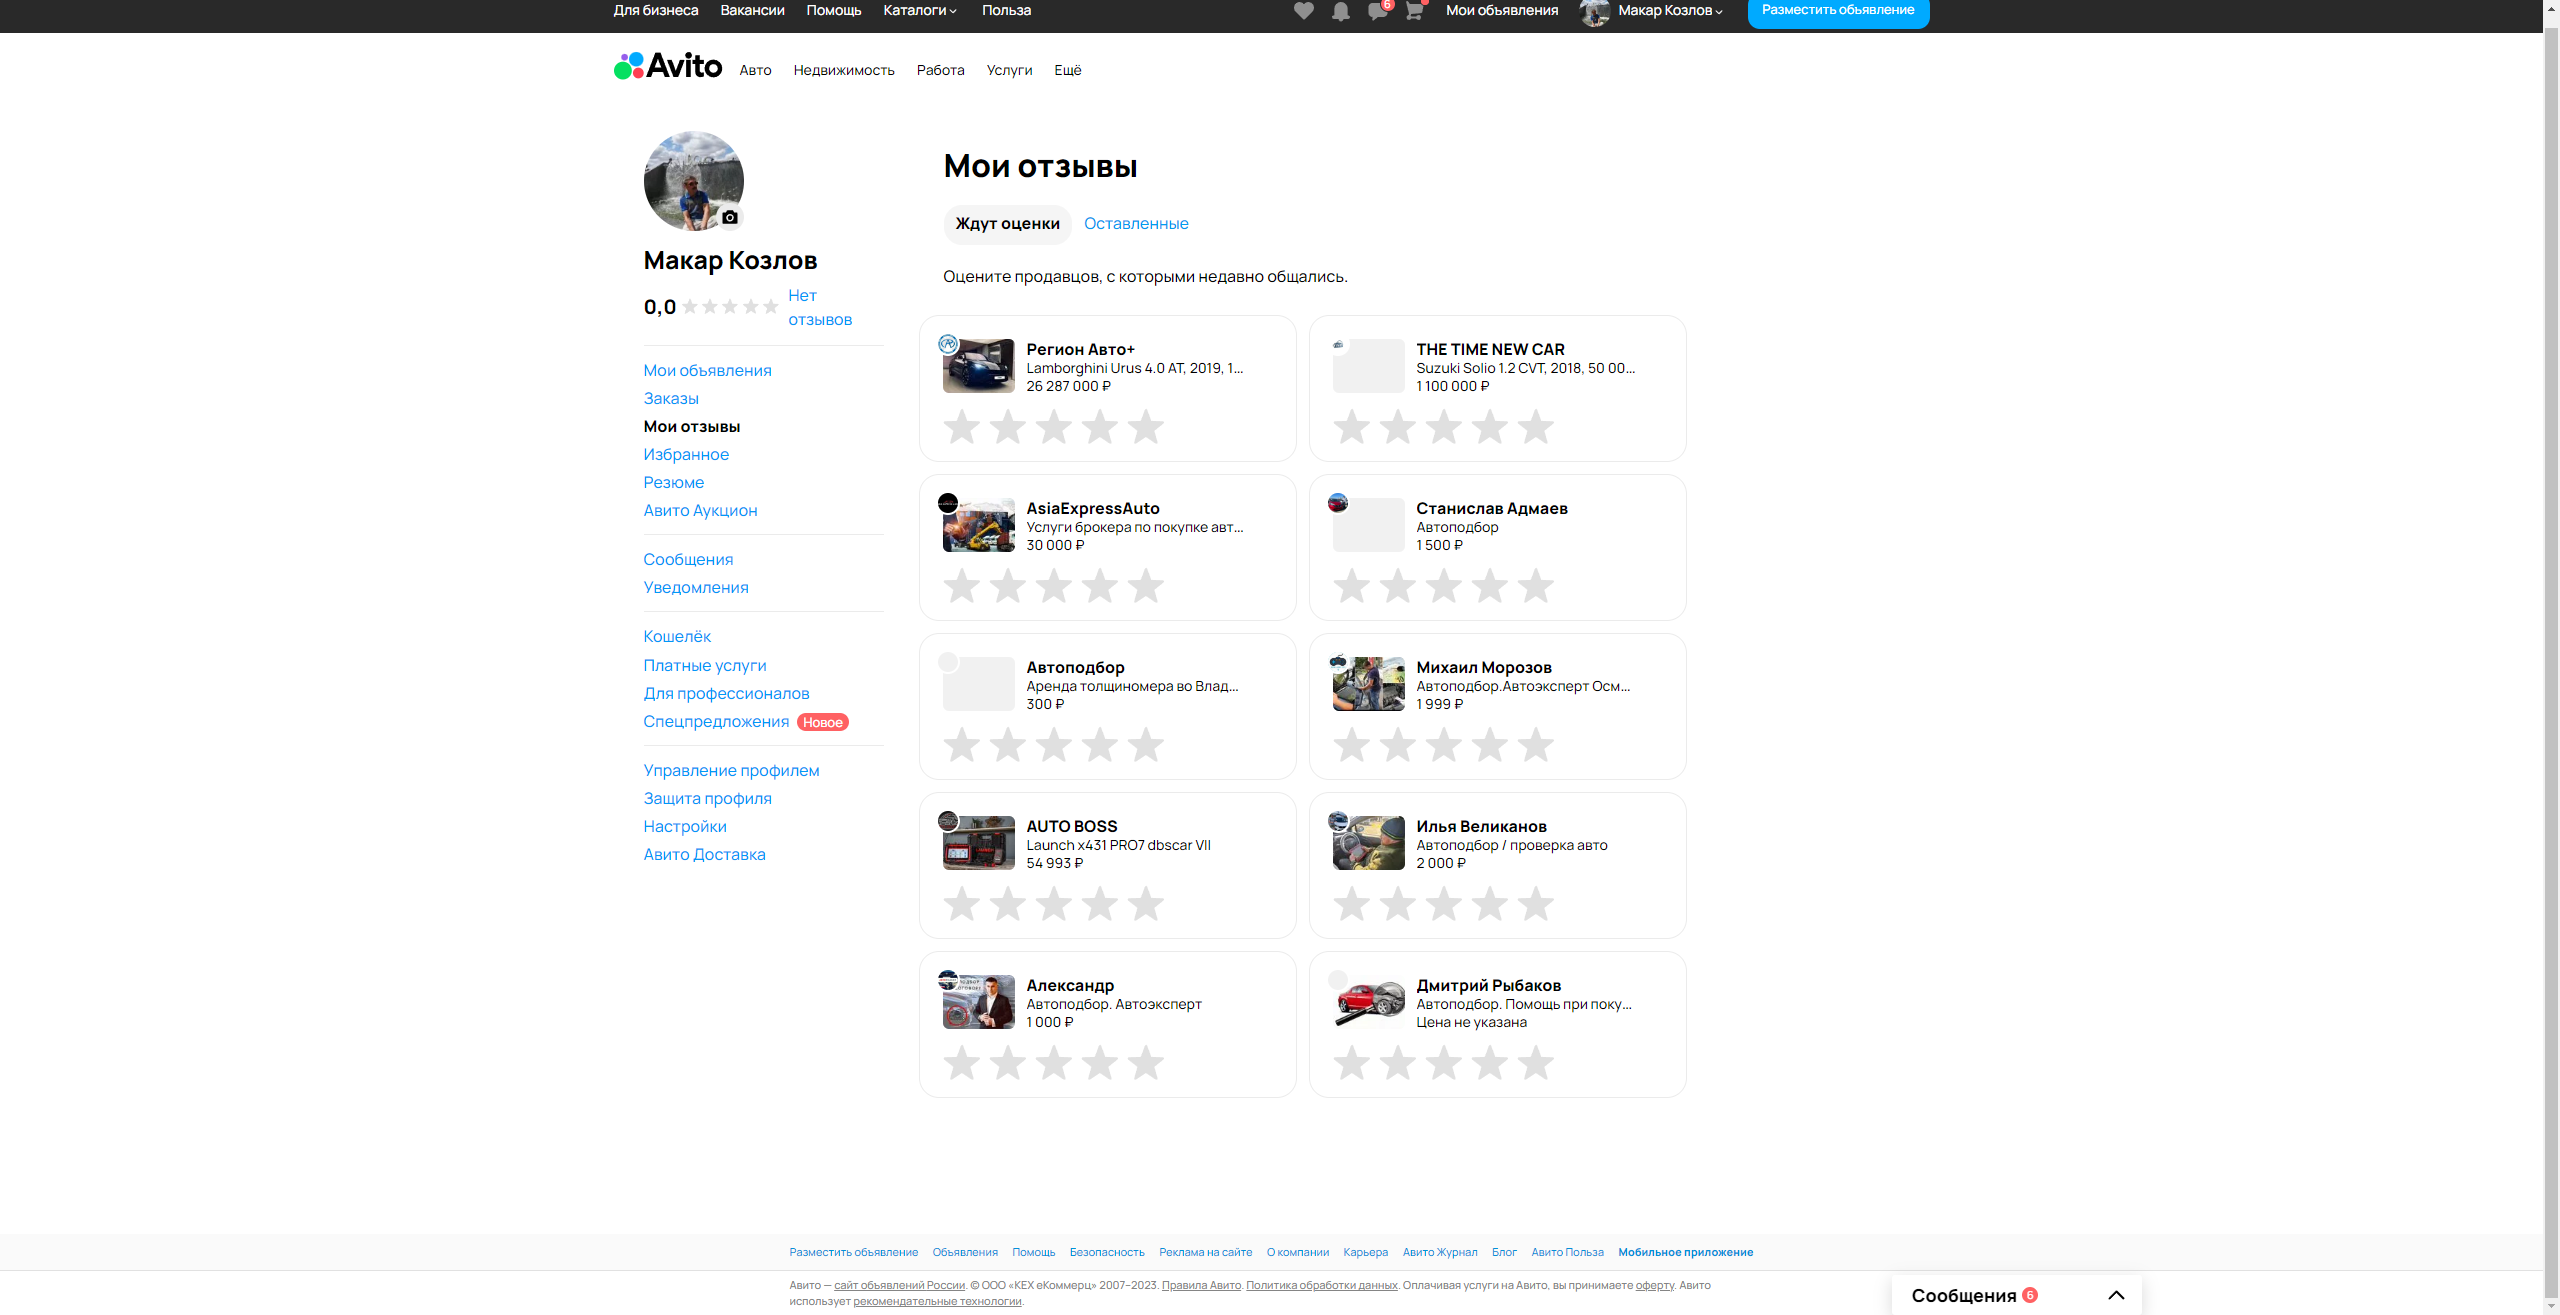Screen dimensions: 2560x1315
Task: Open the Ещё categories menu
Action: pyautogui.click(x=1067, y=70)
